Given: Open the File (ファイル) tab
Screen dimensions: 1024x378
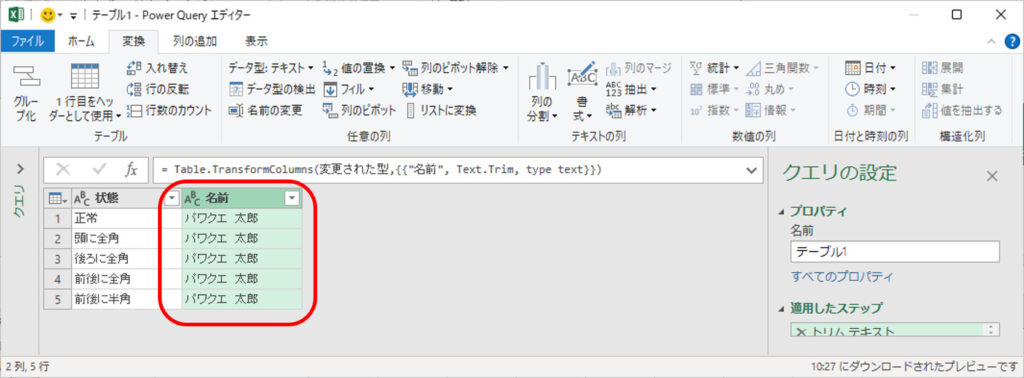Looking at the screenshot, I should tap(27, 41).
